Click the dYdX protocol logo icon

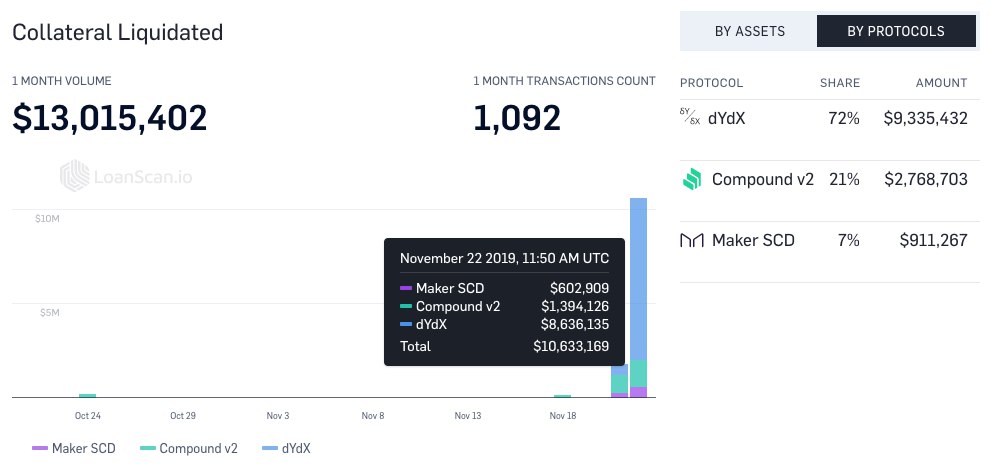690,116
